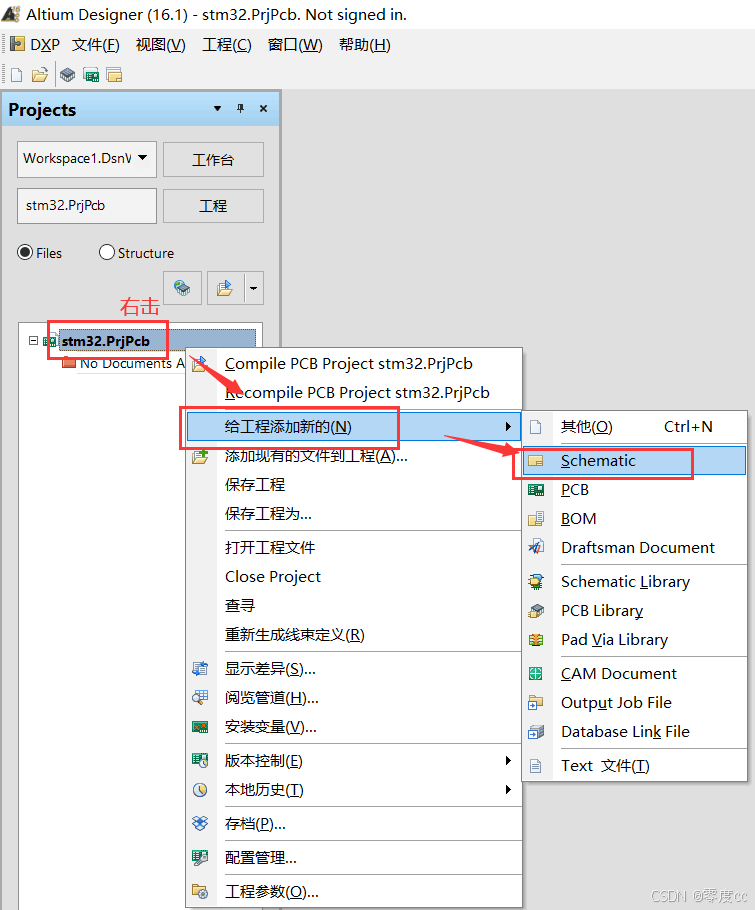Click the Schematic Library icon
The image size is (755, 910).
coord(536,582)
